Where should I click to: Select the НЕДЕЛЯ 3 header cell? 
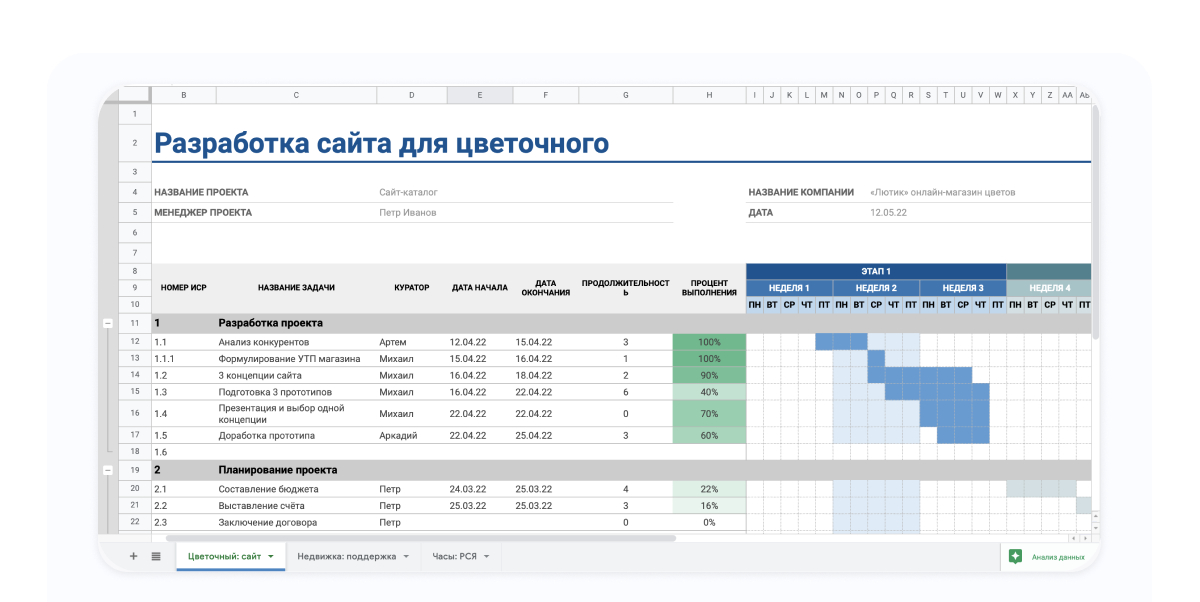963,288
